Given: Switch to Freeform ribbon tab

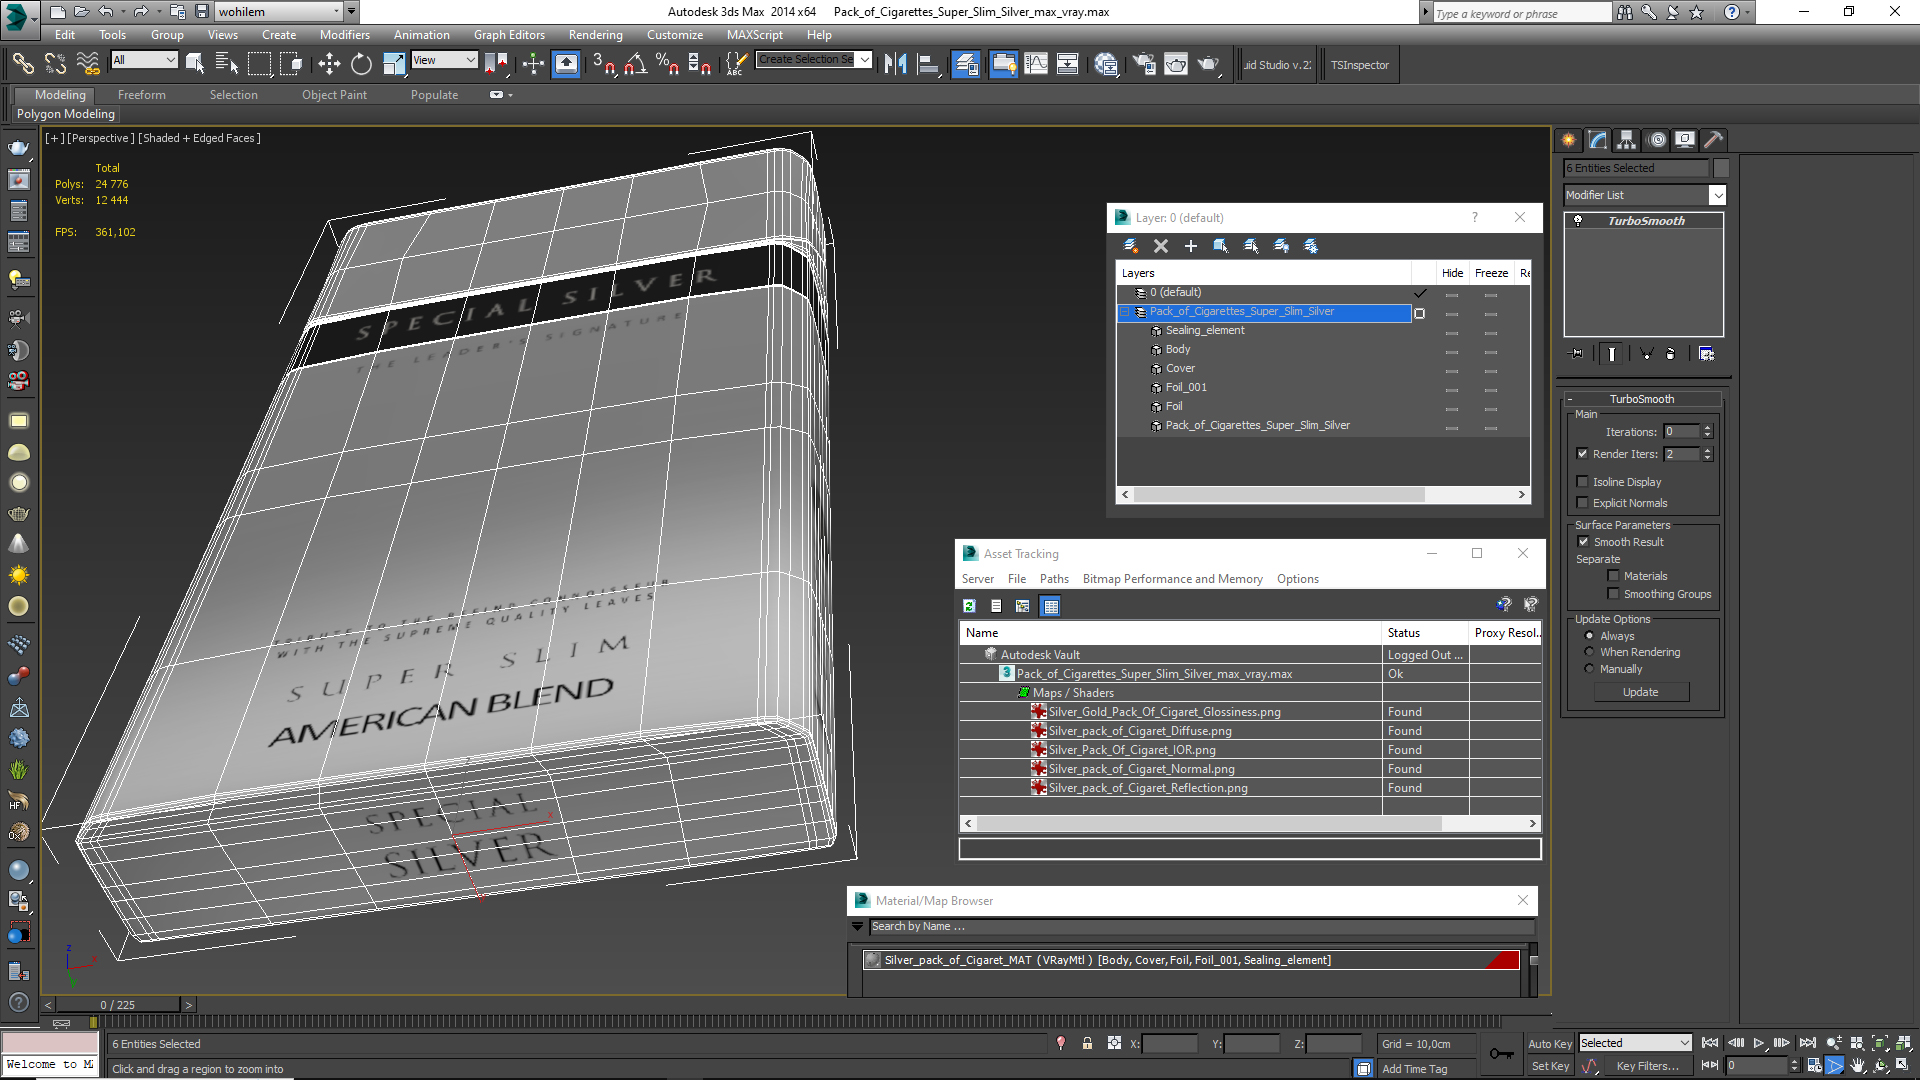Looking at the screenshot, I should point(141,95).
